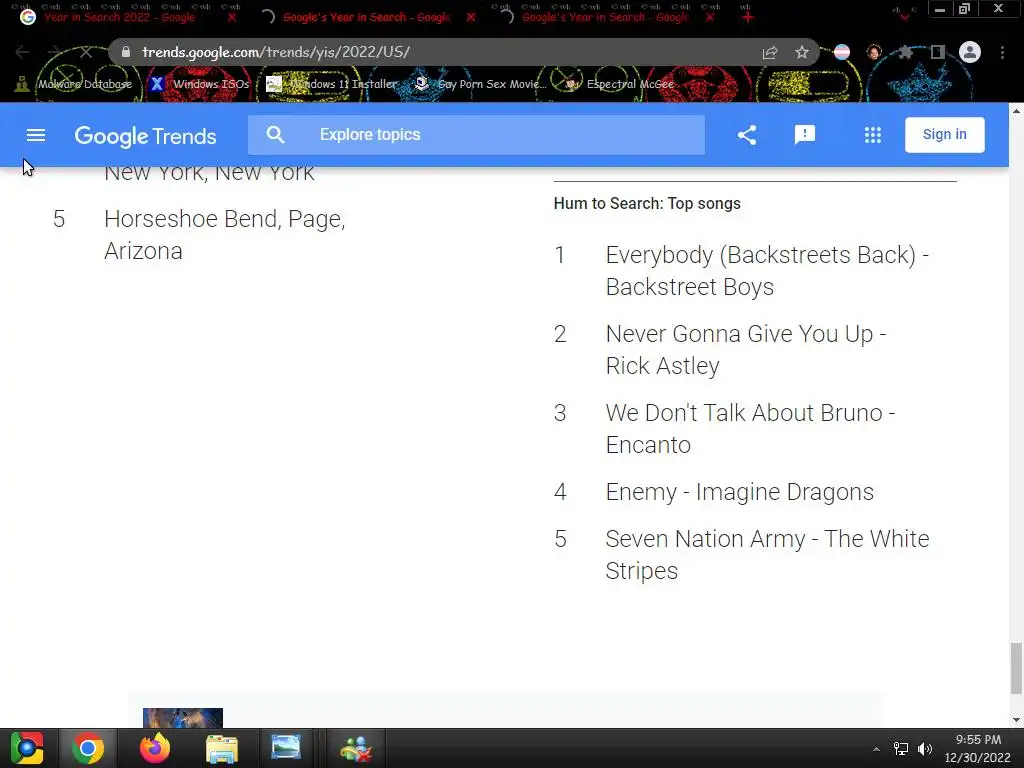
Task: Close the second Year in Search tab
Action: click(x=471, y=17)
